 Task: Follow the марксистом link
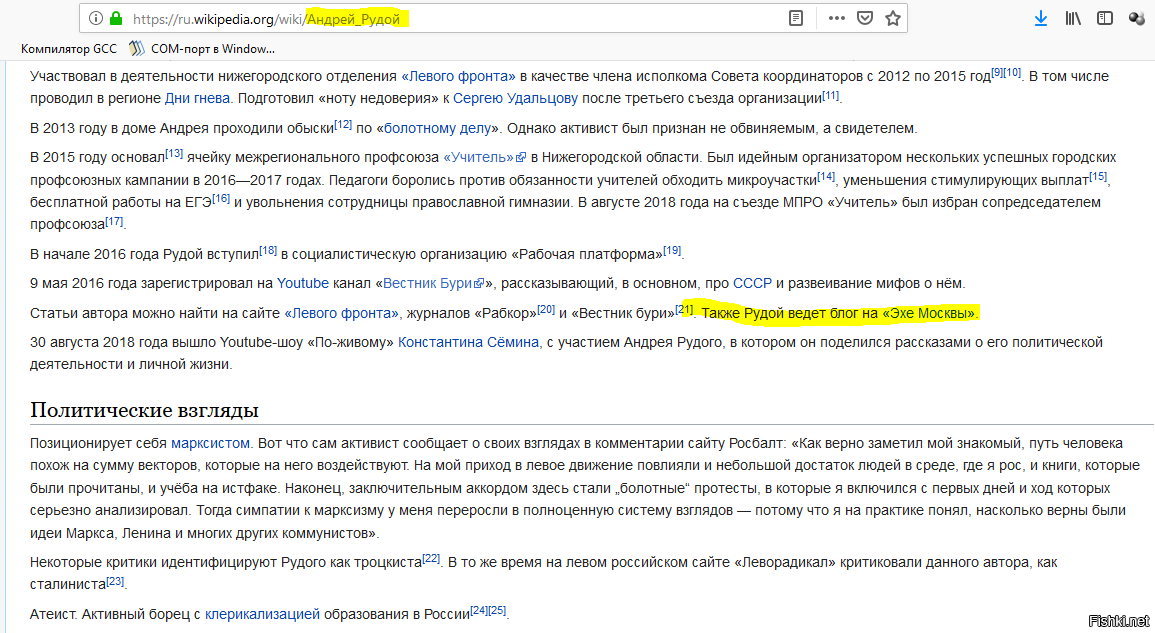pos(211,444)
